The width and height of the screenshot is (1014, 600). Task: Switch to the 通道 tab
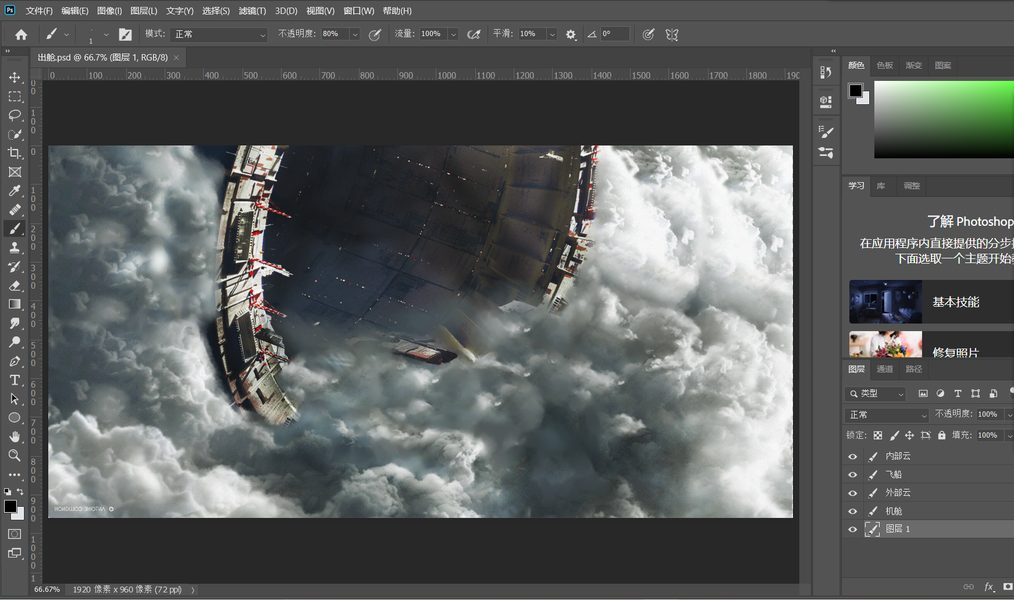point(885,369)
